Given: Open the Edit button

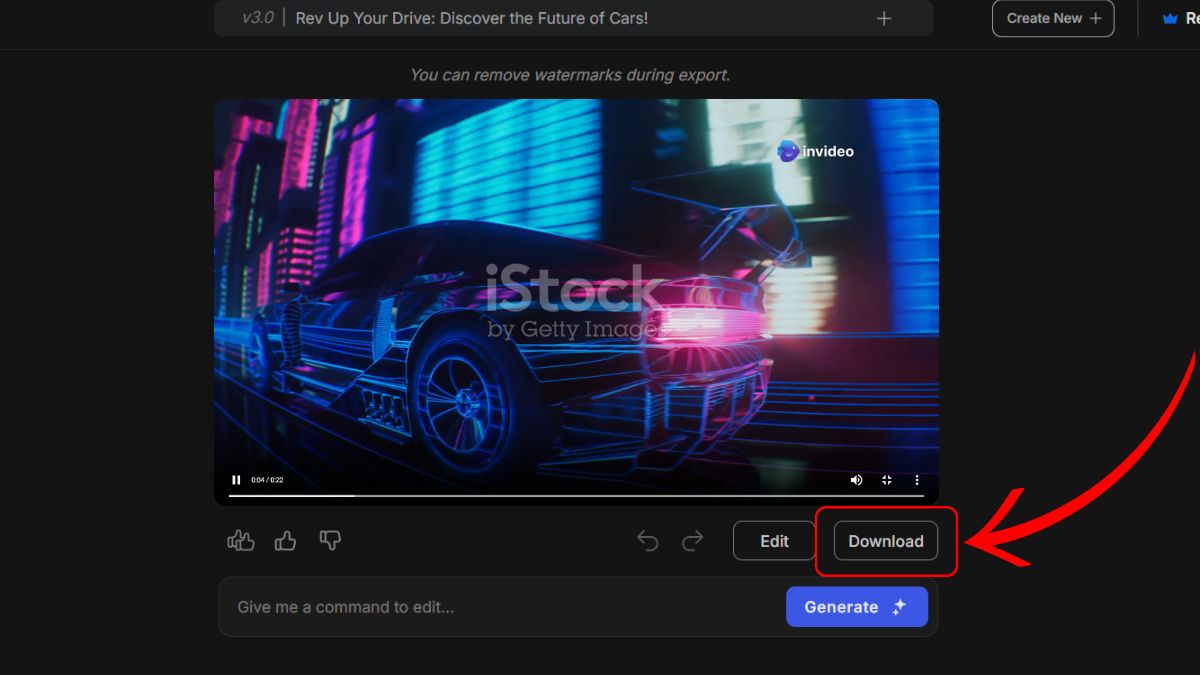Looking at the screenshot, I should 774,541.
